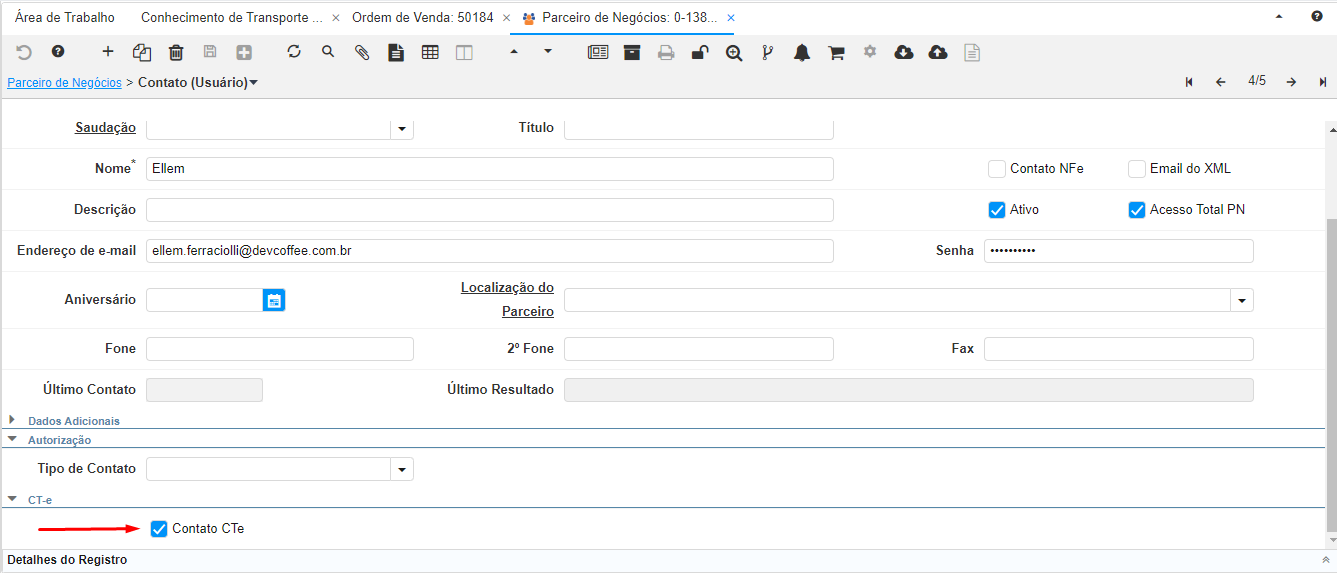Click the Requests bell icon

tap(802, 53)
